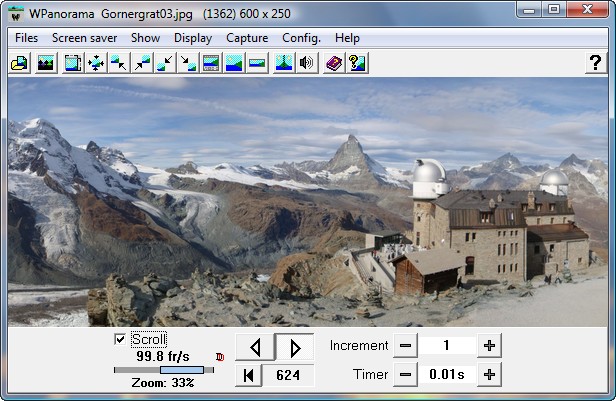This screenshot has width=616, height=401.
Task: Click the Timer label
Action: coord(370,375)
